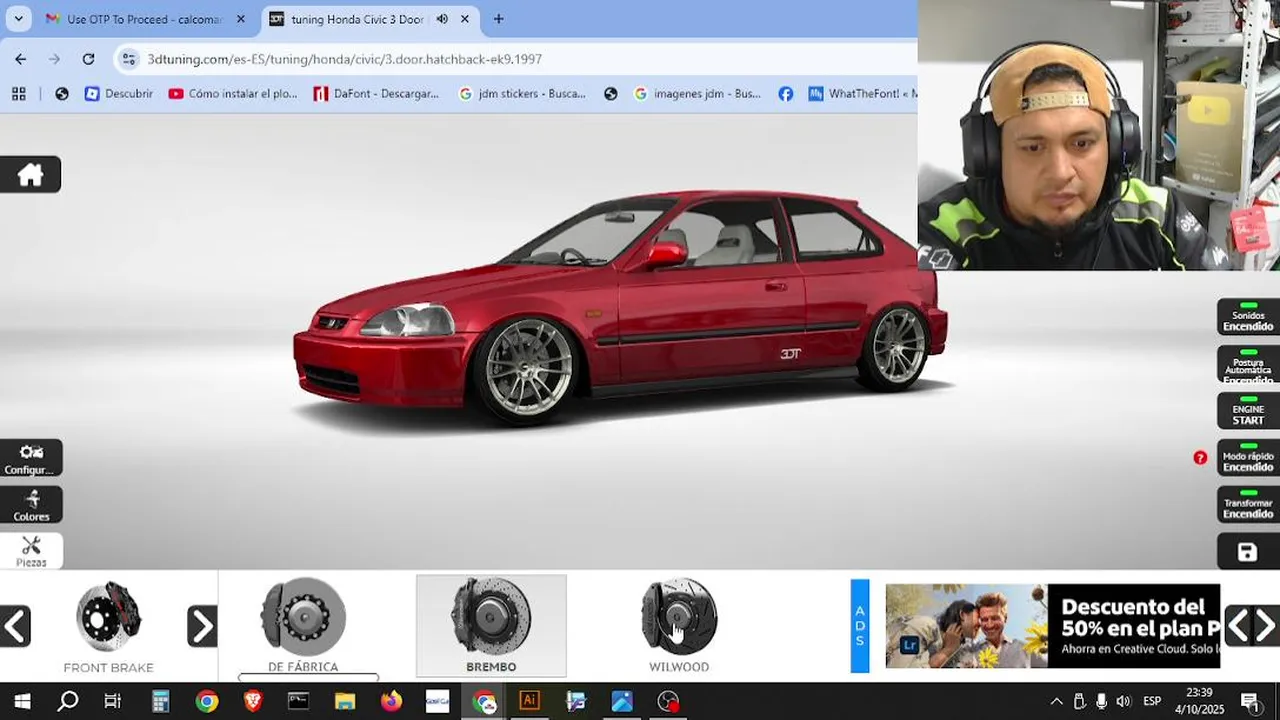Show hidden system tray icons
Screen dimensions: 1280x720
pyautogui.click(x=1056, y=701)
